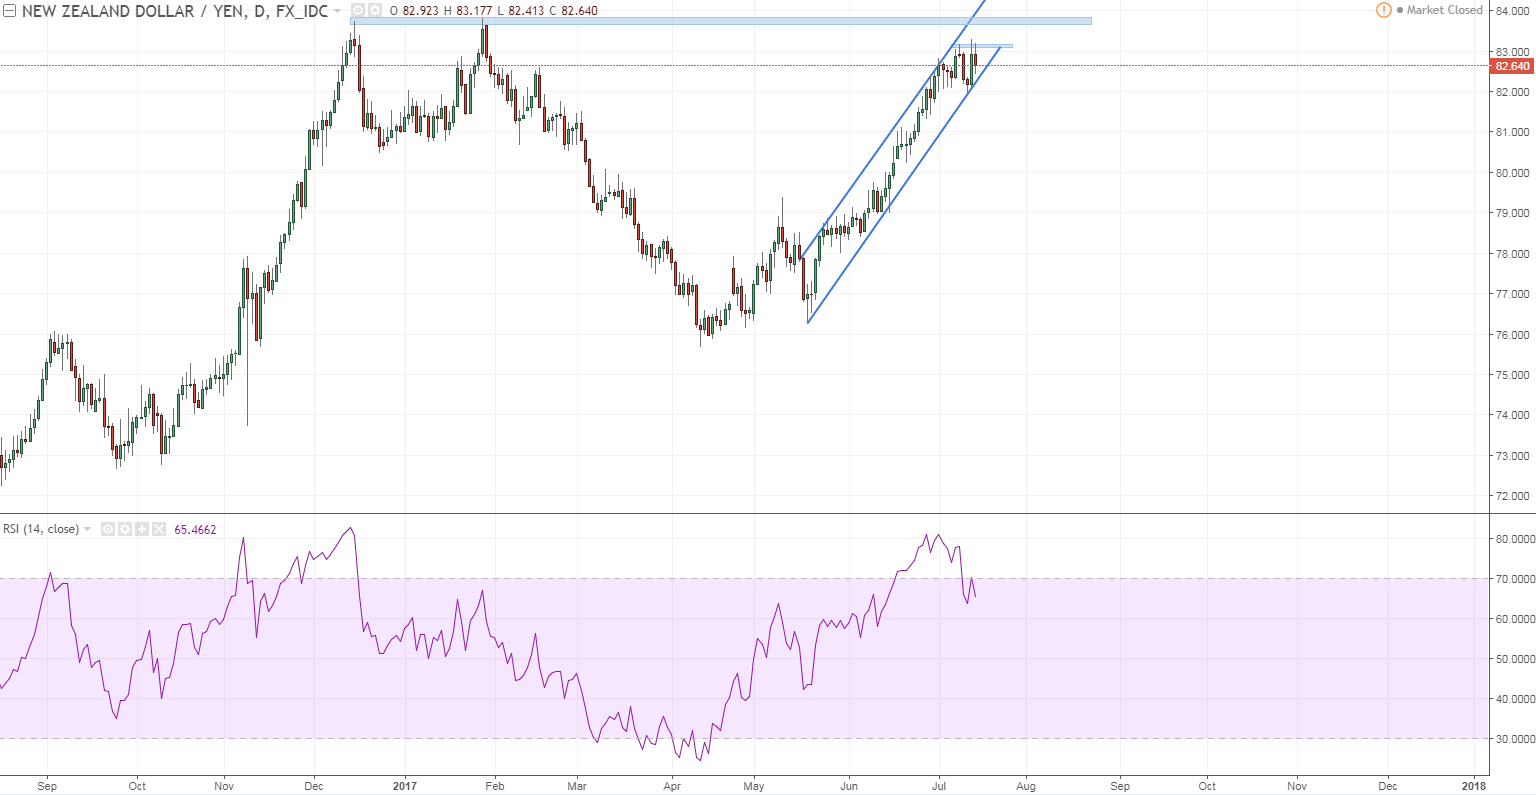Image resolution: width=1536 pixels, height=795 pixels.
Task: Click the RSI (14, close) label
Action: click(x=41, y=529)
